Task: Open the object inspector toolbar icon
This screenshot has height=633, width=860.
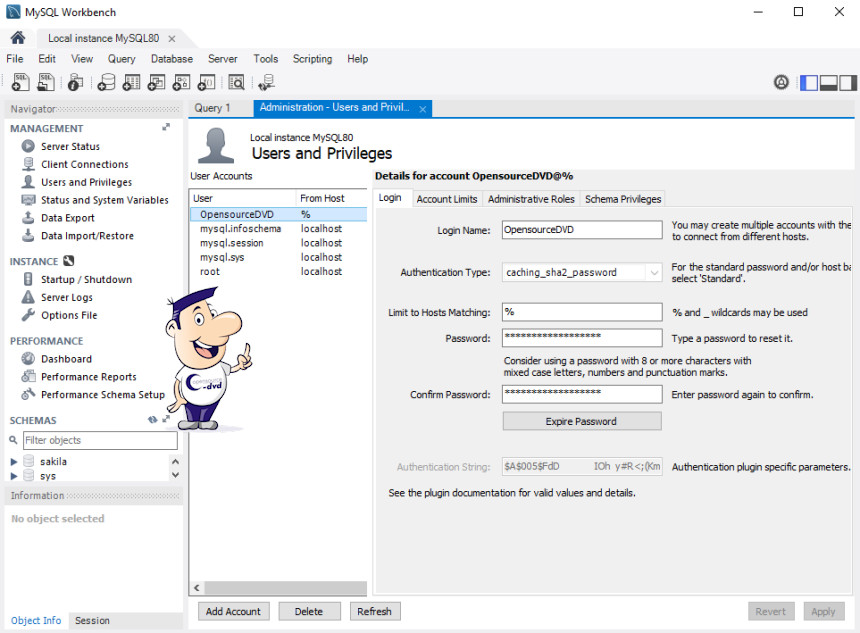Action: pyautogui.click(x=76, y=83)
